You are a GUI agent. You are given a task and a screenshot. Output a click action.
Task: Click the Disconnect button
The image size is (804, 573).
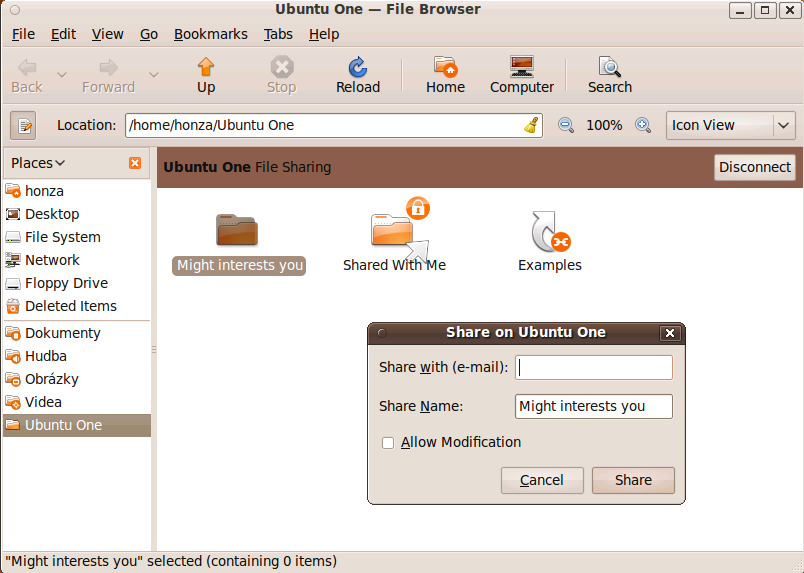point(755,167)
